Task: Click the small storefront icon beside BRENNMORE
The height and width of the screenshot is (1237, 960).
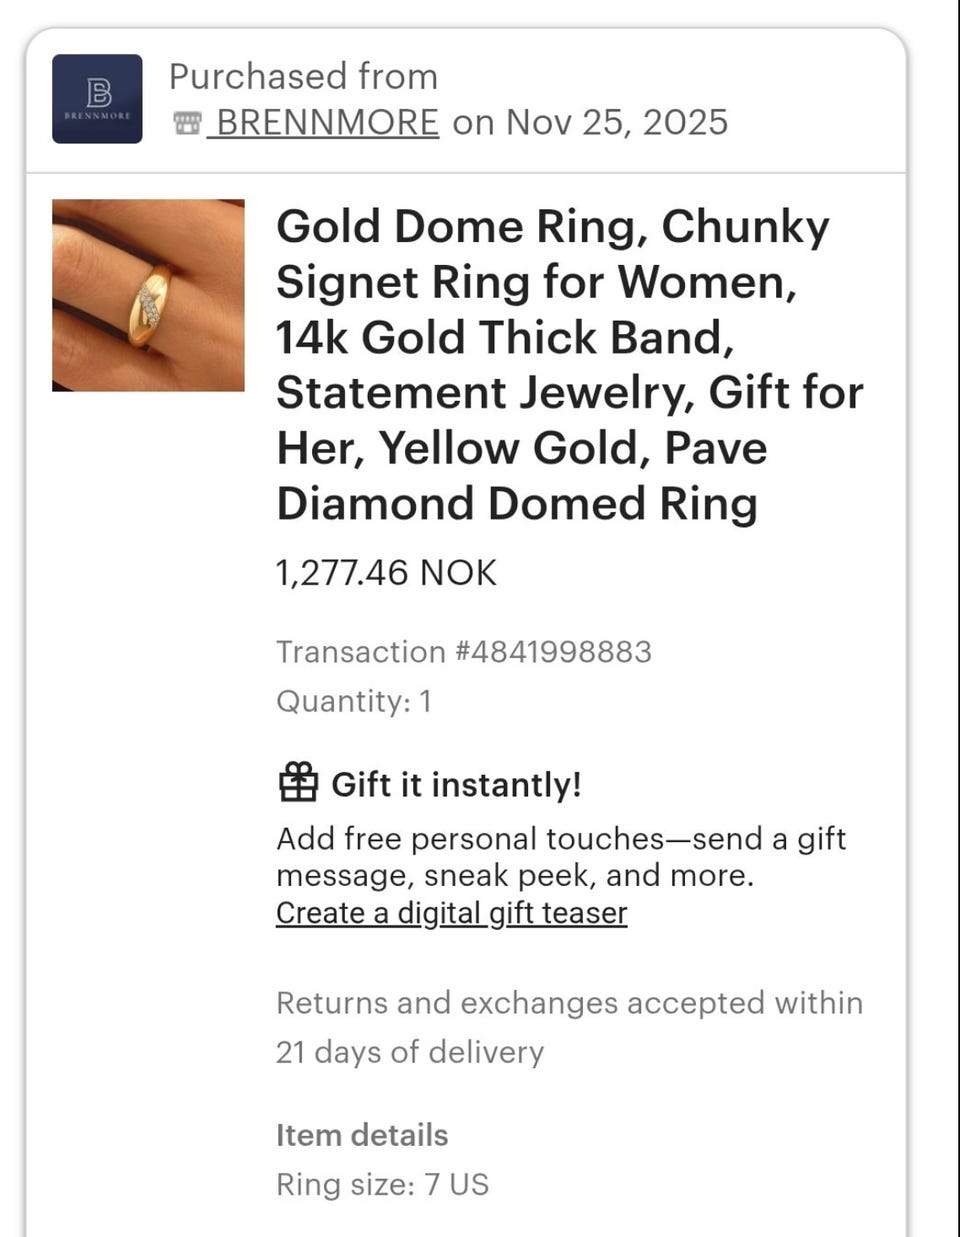Action: point(187,123)
